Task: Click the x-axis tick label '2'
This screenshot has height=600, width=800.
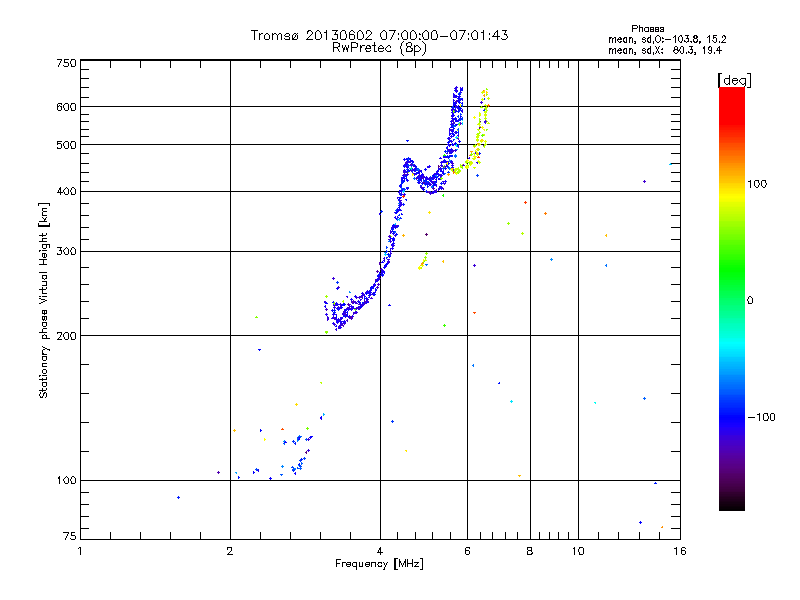Action: pos(230,551)
